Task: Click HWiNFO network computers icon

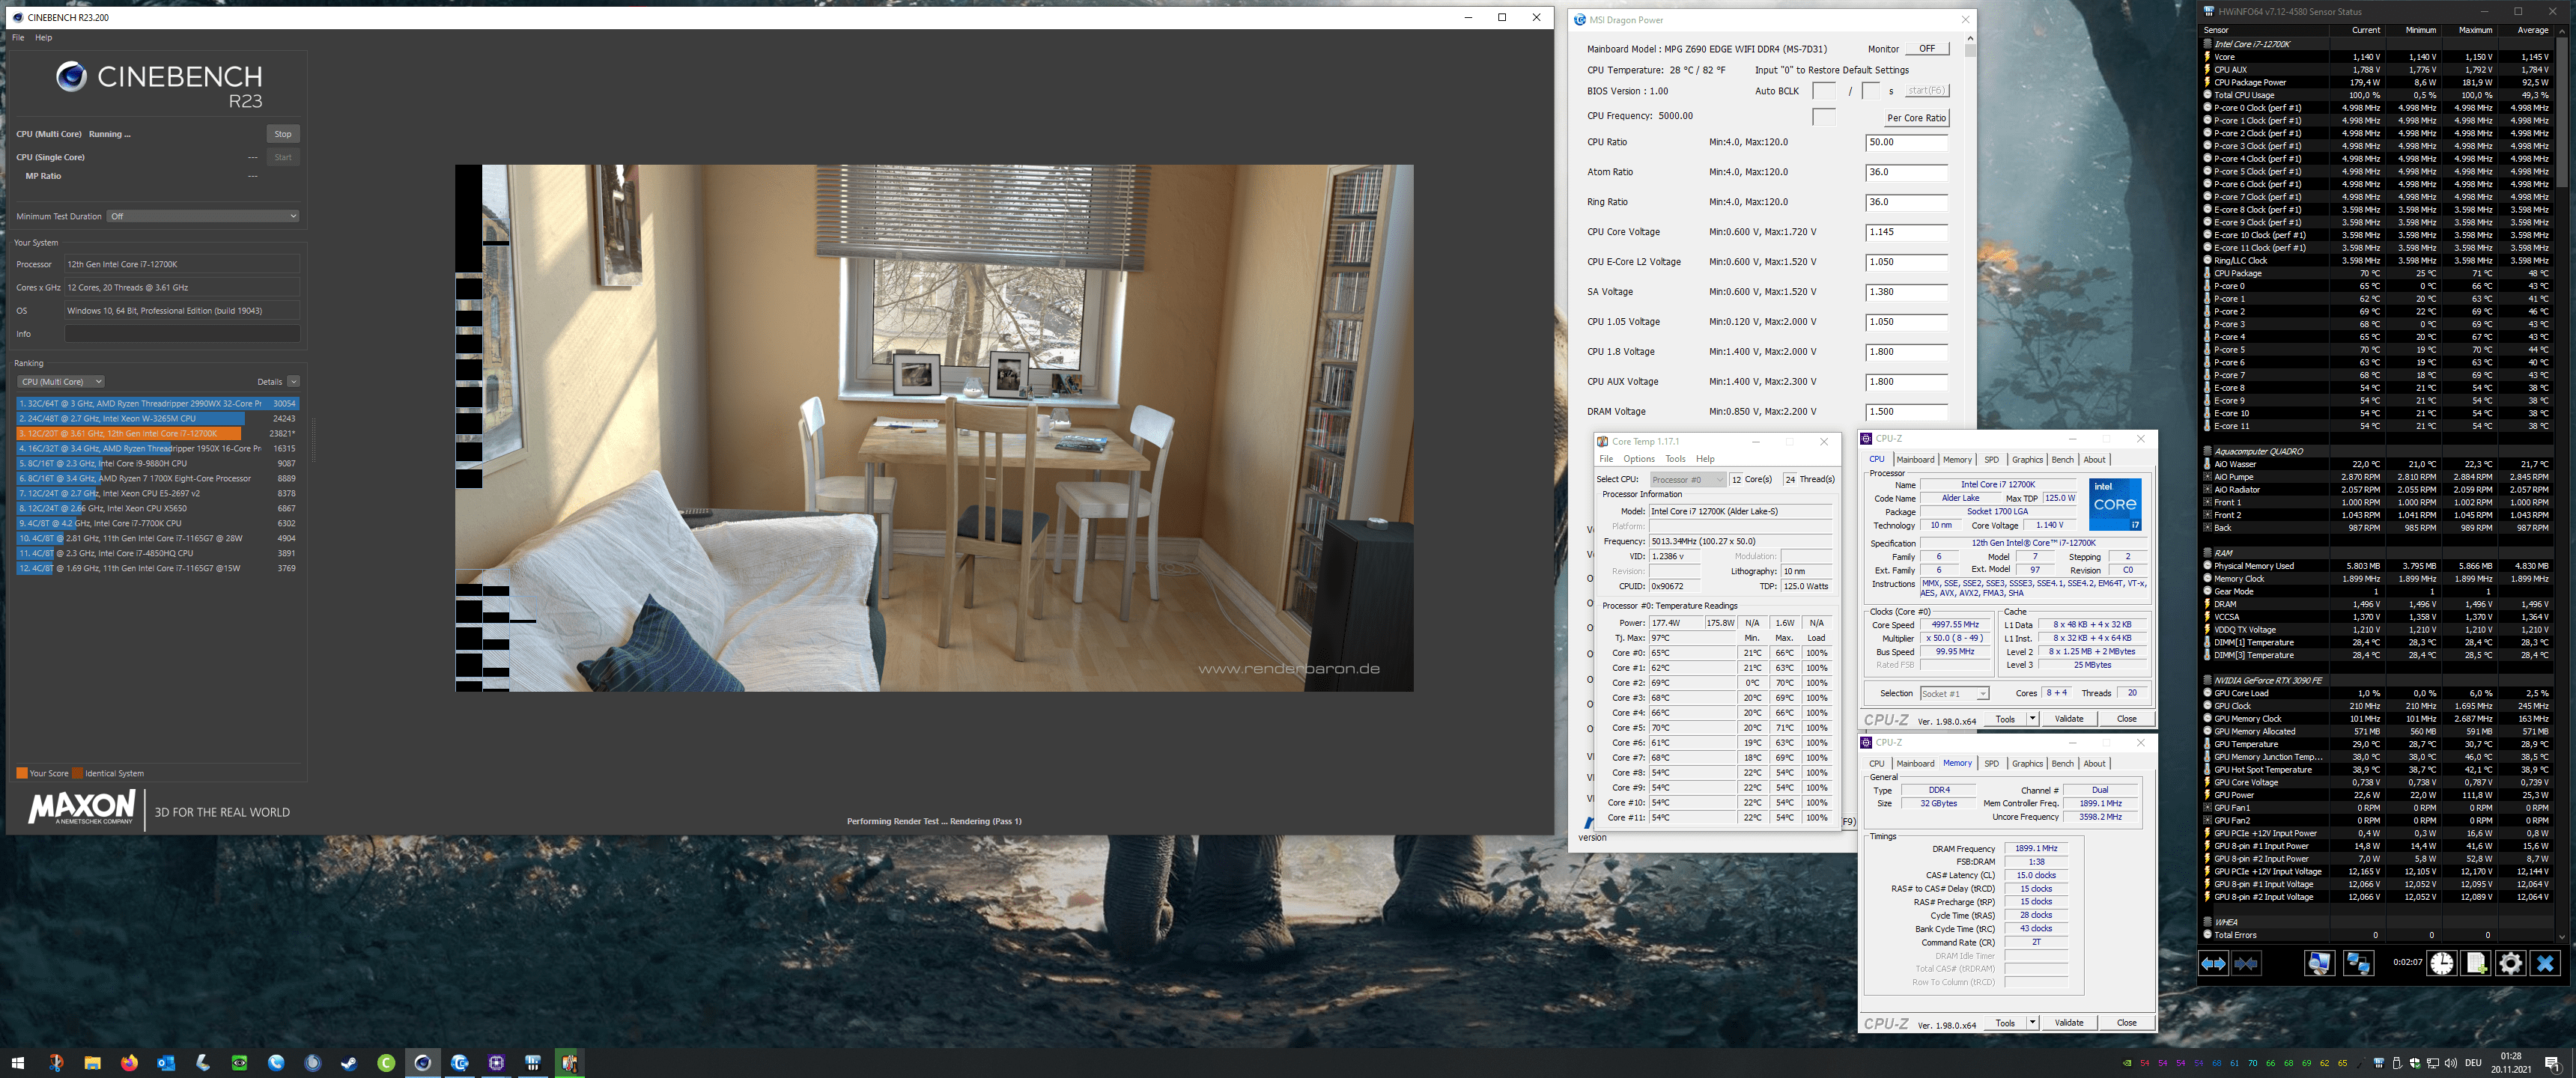Action: coord(2358,963)
